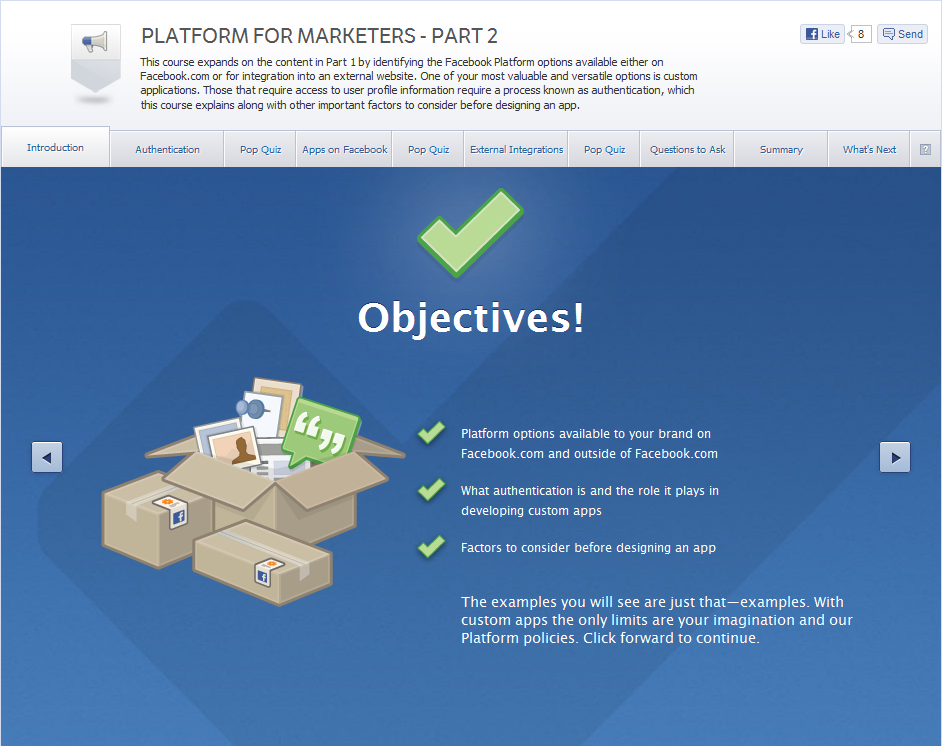Open the Authentication tab
Image resolution: width=942 pixels, height=746 pixels.
click(167, 150)
